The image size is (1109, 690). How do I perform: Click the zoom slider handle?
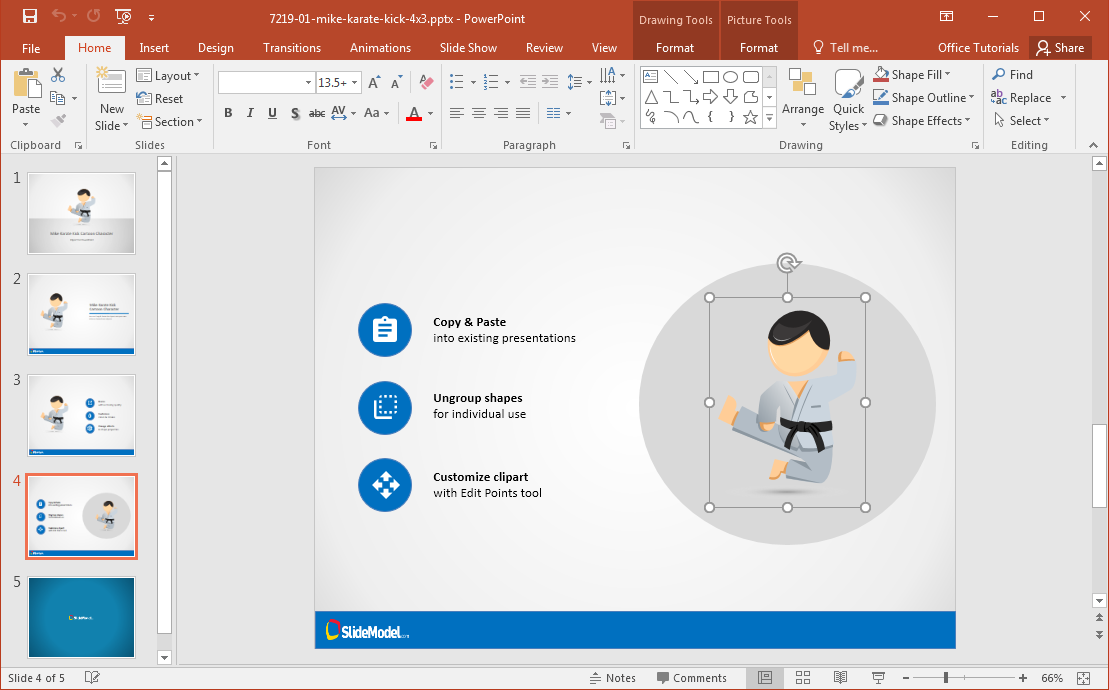pyautogui.click(x=945, y=678)
